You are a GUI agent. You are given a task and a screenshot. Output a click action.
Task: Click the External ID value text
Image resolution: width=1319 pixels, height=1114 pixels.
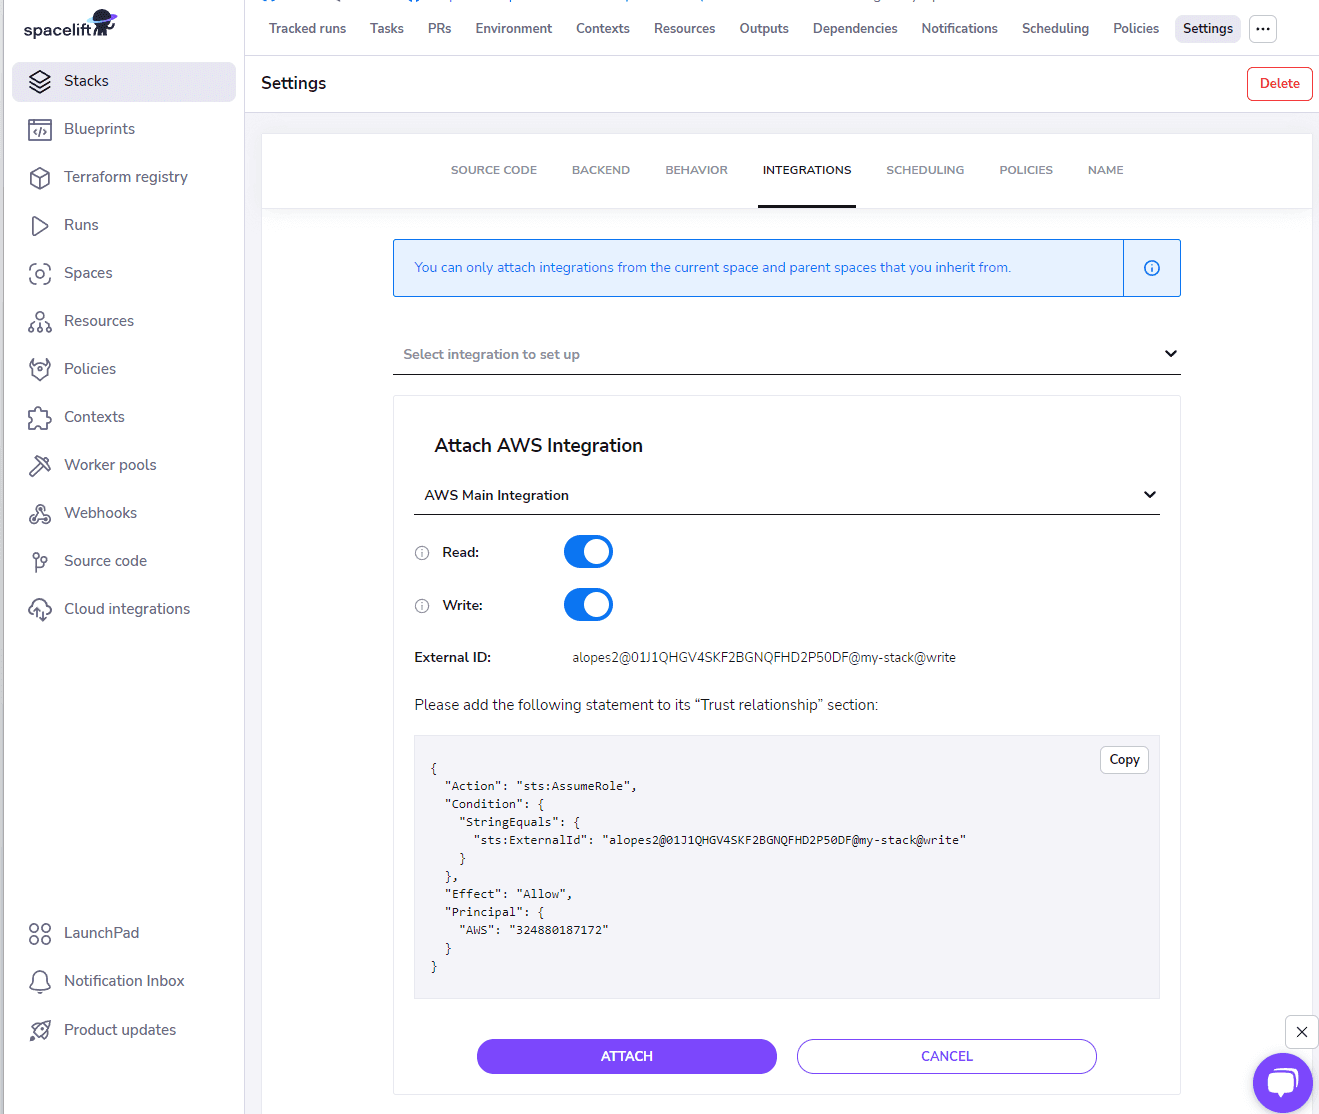(x=764, y=658)
